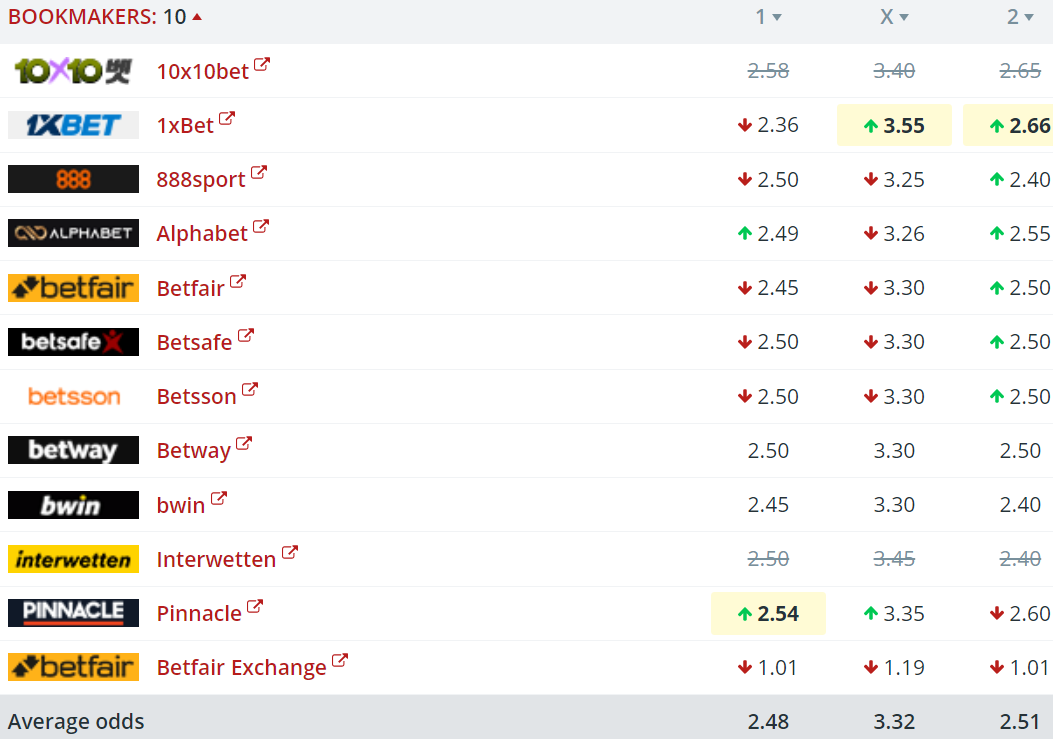Collapse the BOOKMAKERS list arrow

197,17
